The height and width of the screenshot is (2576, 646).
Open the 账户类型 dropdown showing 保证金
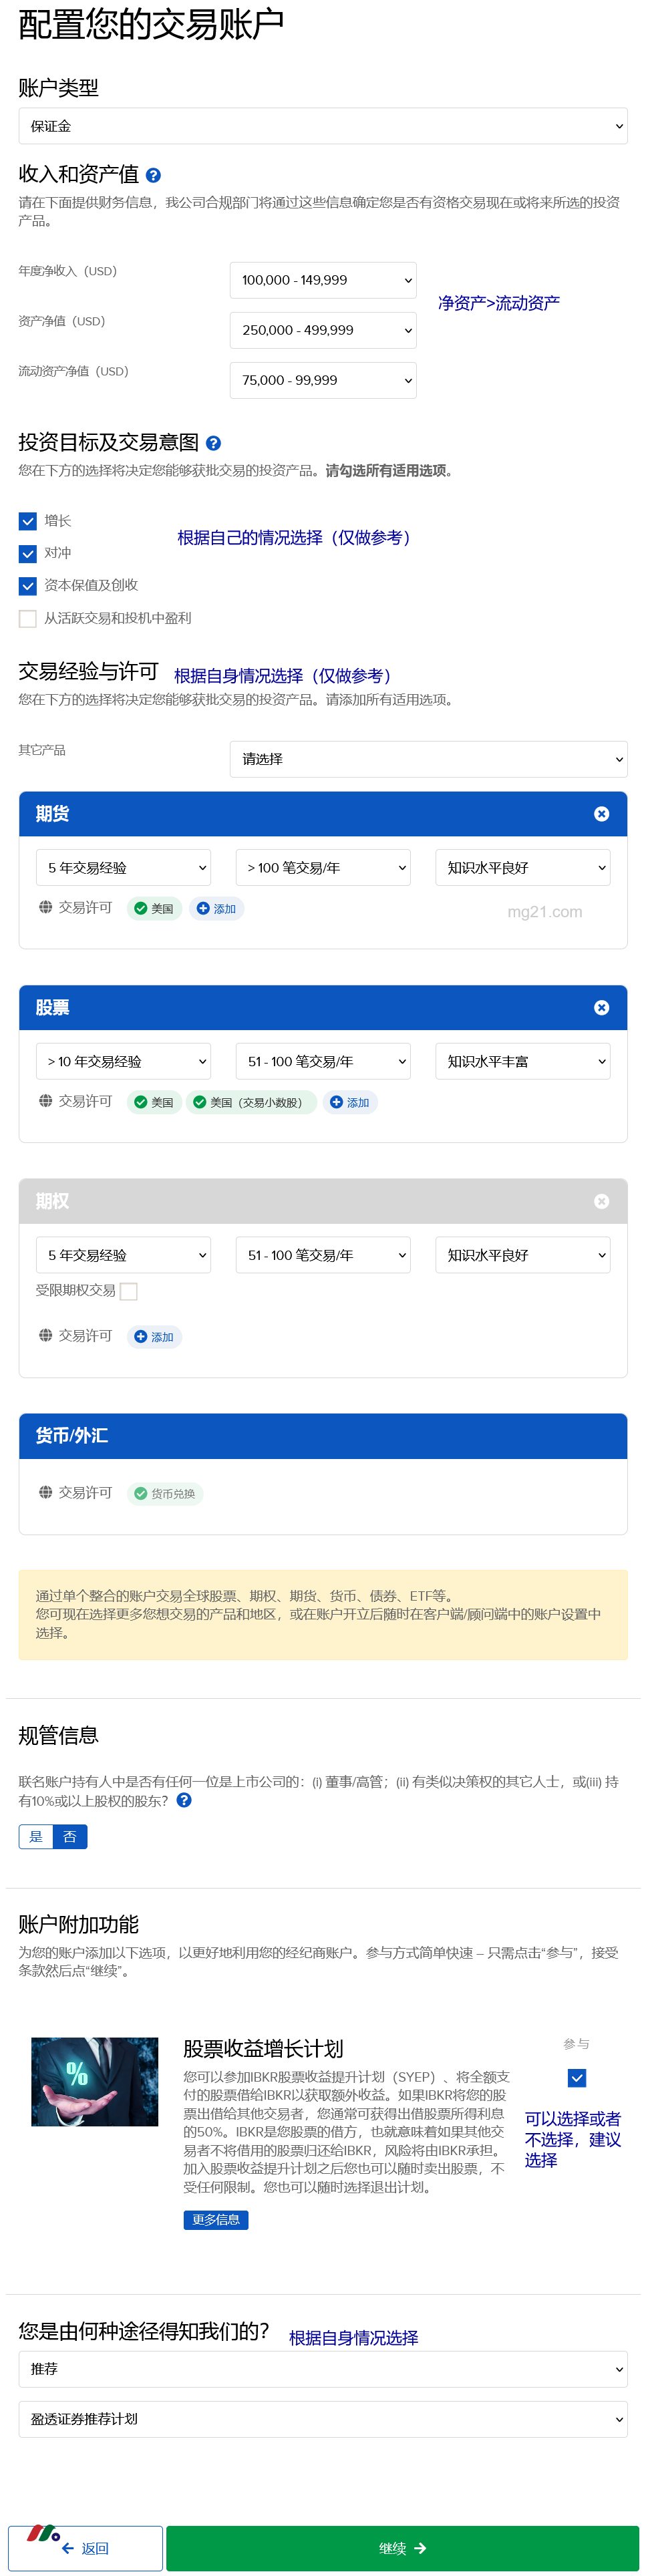coord(323,126)
